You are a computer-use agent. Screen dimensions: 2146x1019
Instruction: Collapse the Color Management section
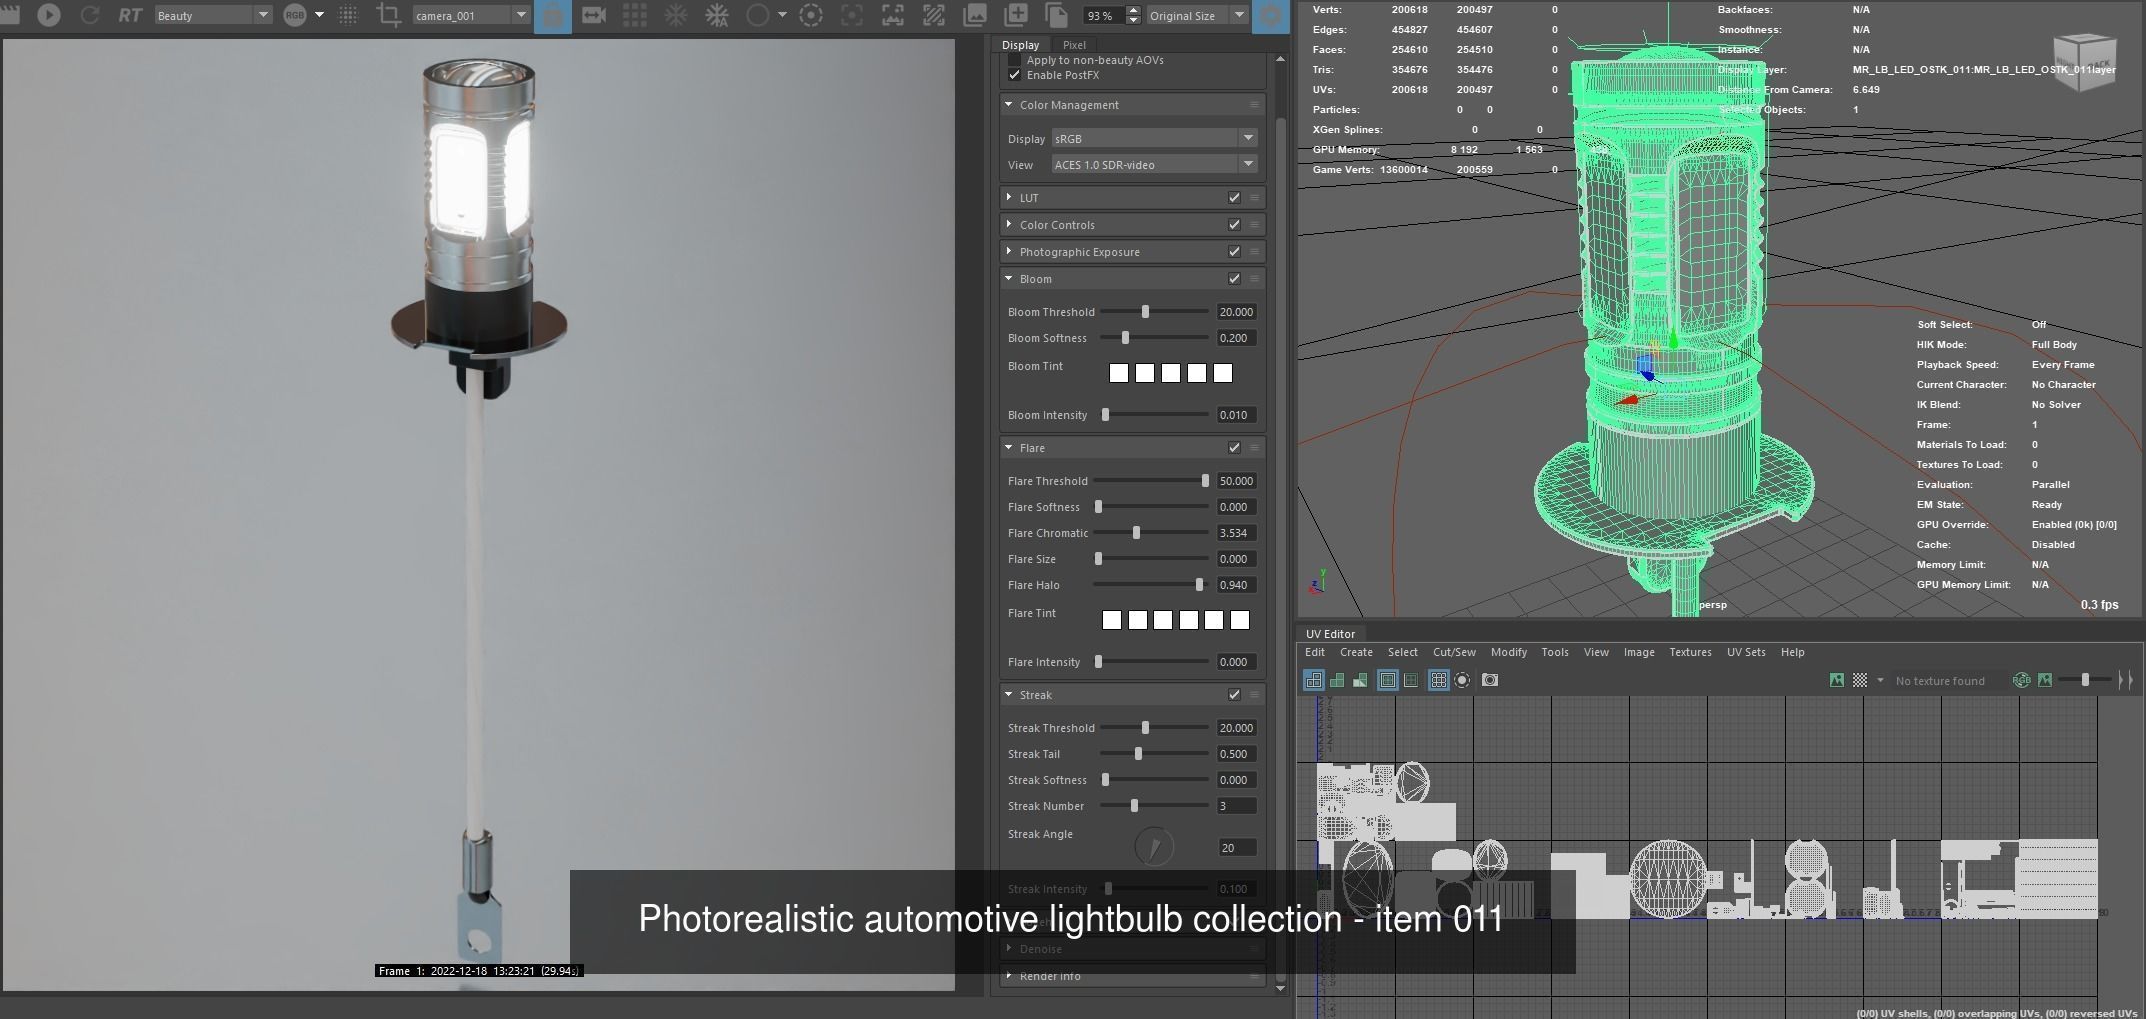coord(1008,105)
